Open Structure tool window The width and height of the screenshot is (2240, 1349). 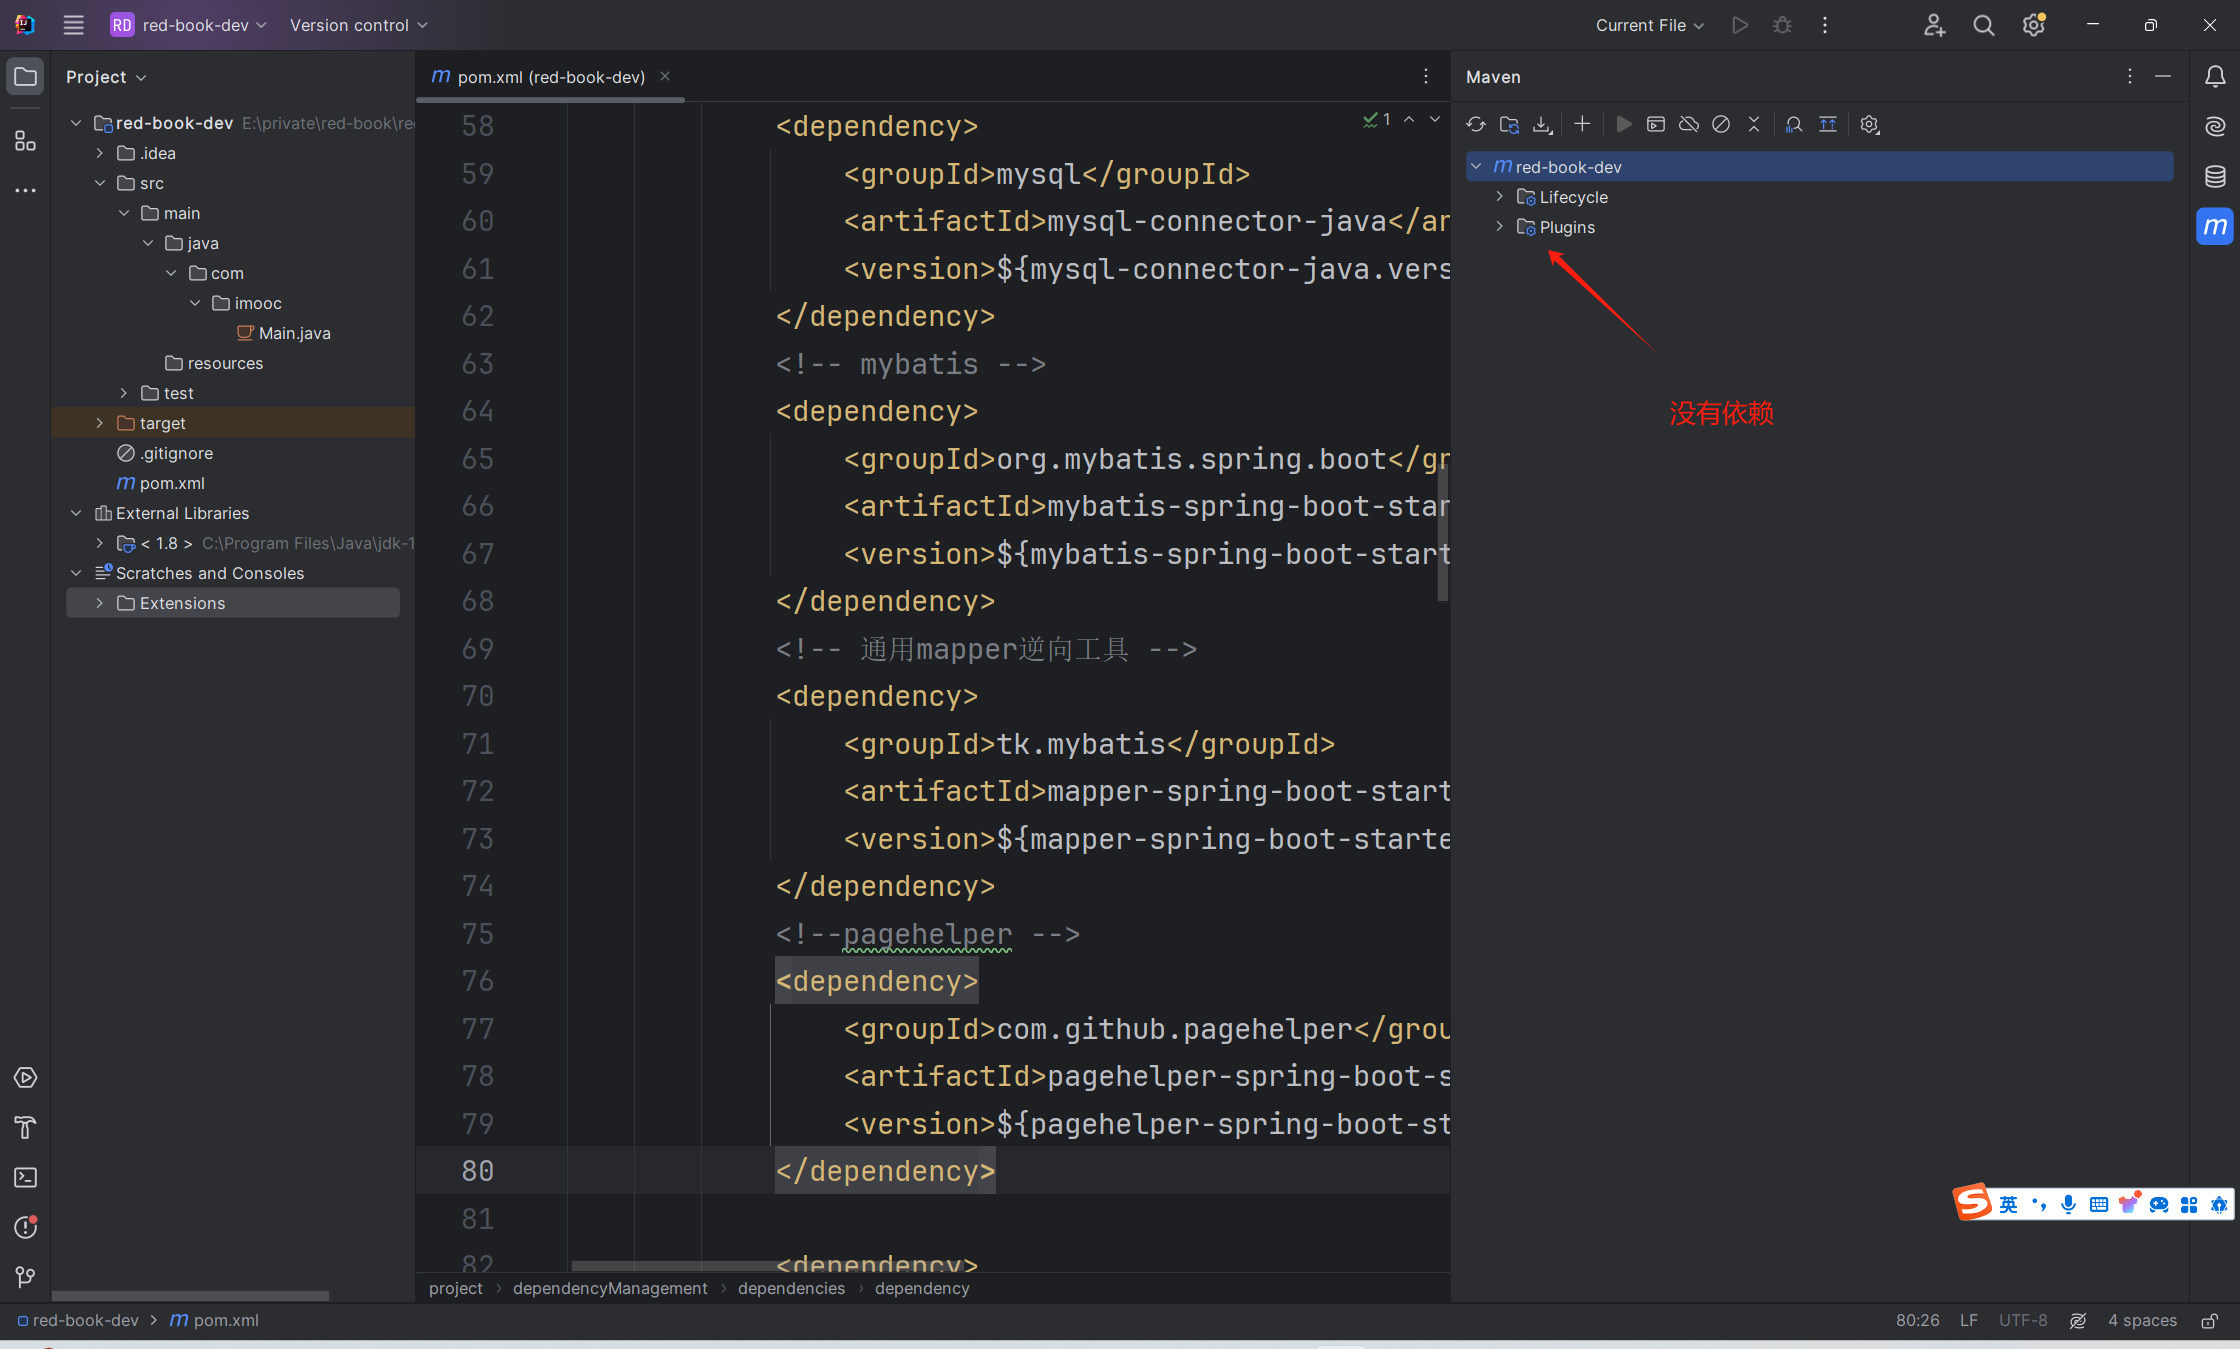[x=25, y=141]
